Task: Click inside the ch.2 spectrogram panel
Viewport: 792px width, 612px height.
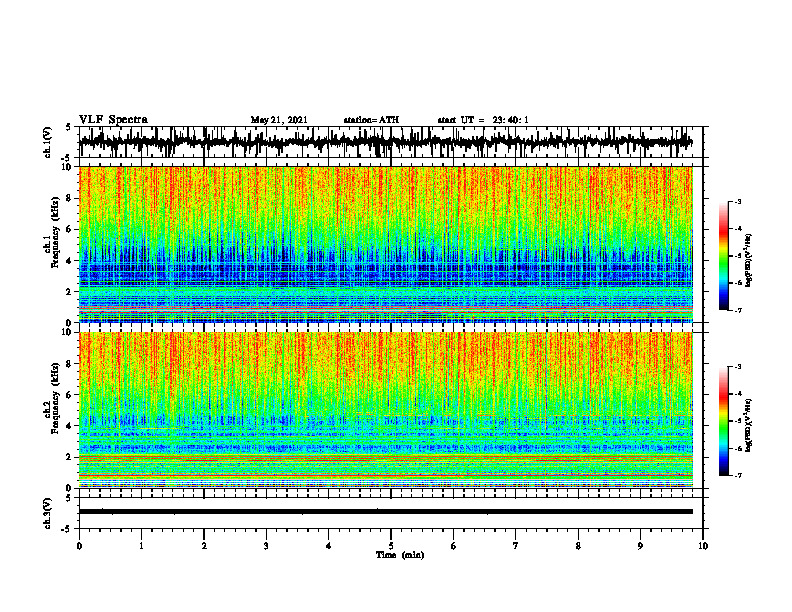Action: coord(386,410)
